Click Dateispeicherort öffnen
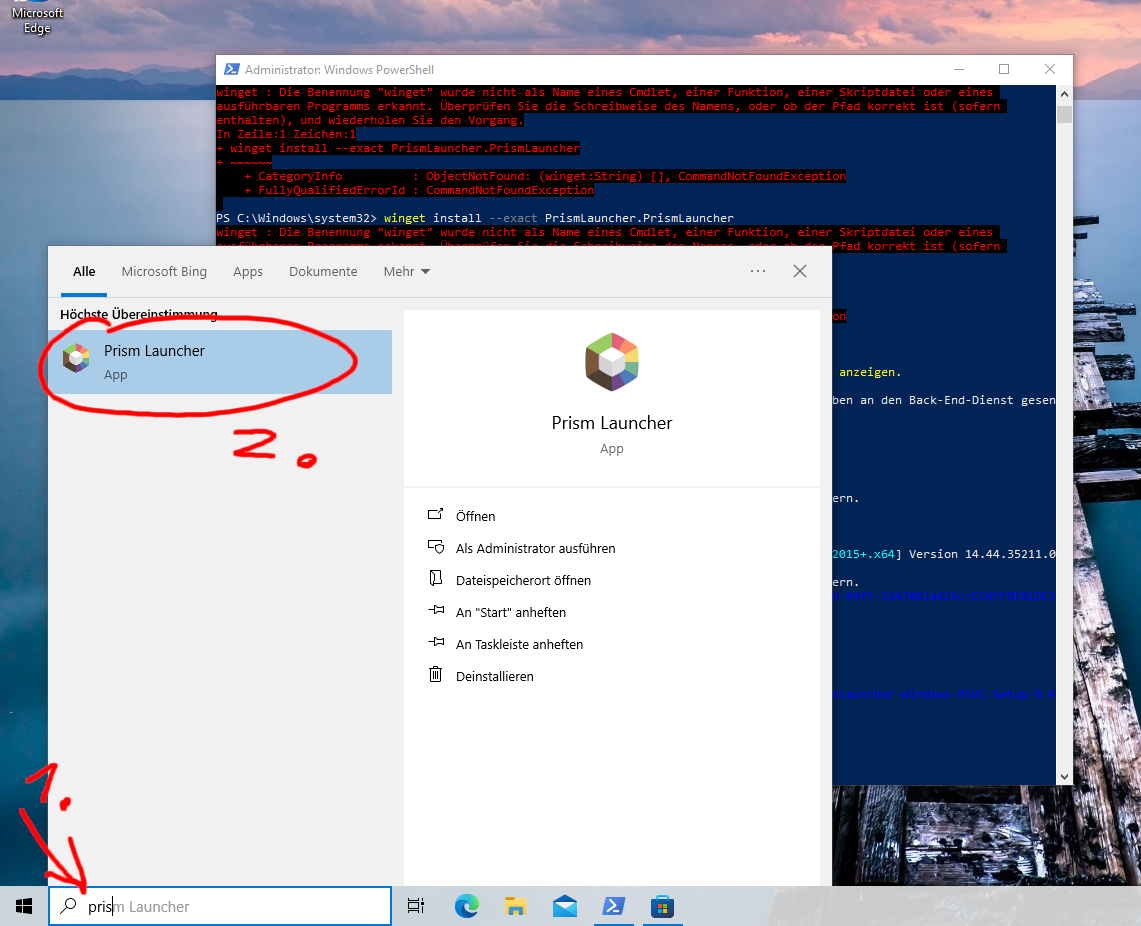The width and height of the screenshot is (1141, 926). click(x=523, y=580)
